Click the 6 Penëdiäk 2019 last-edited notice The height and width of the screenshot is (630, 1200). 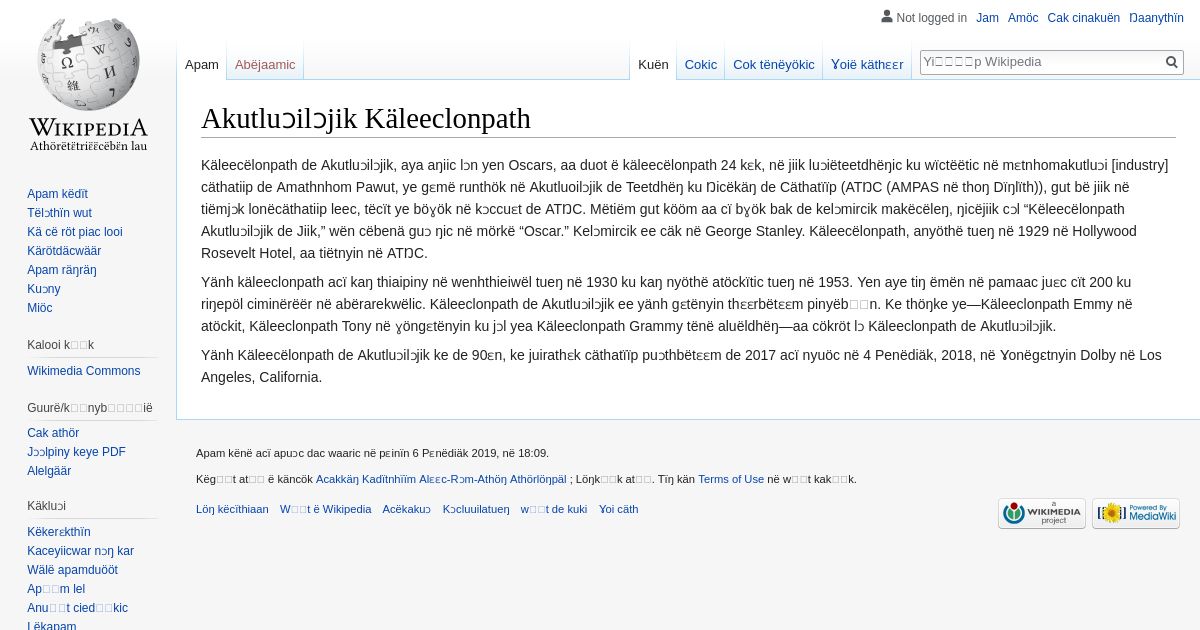[x=372, y=453]
